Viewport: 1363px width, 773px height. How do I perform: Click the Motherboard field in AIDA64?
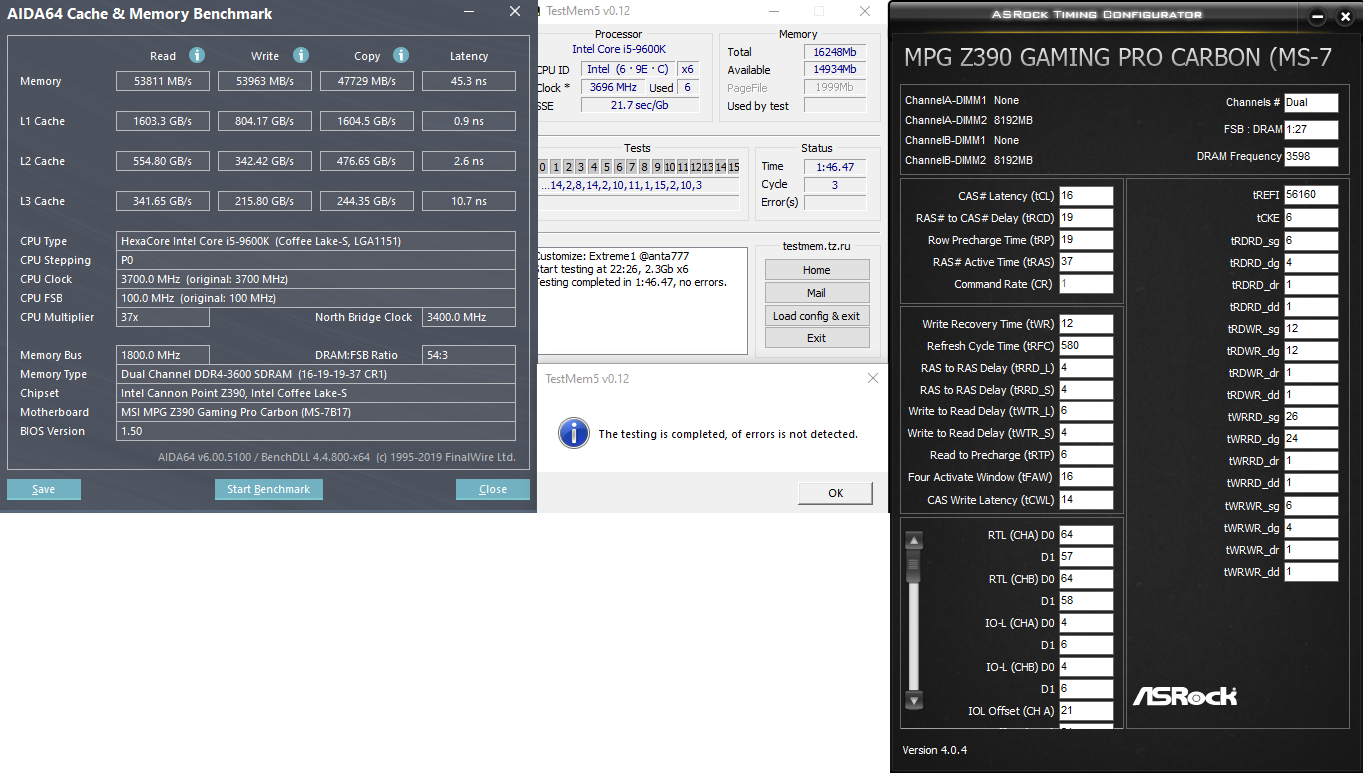pyautogui.click(x=316, y=412)
